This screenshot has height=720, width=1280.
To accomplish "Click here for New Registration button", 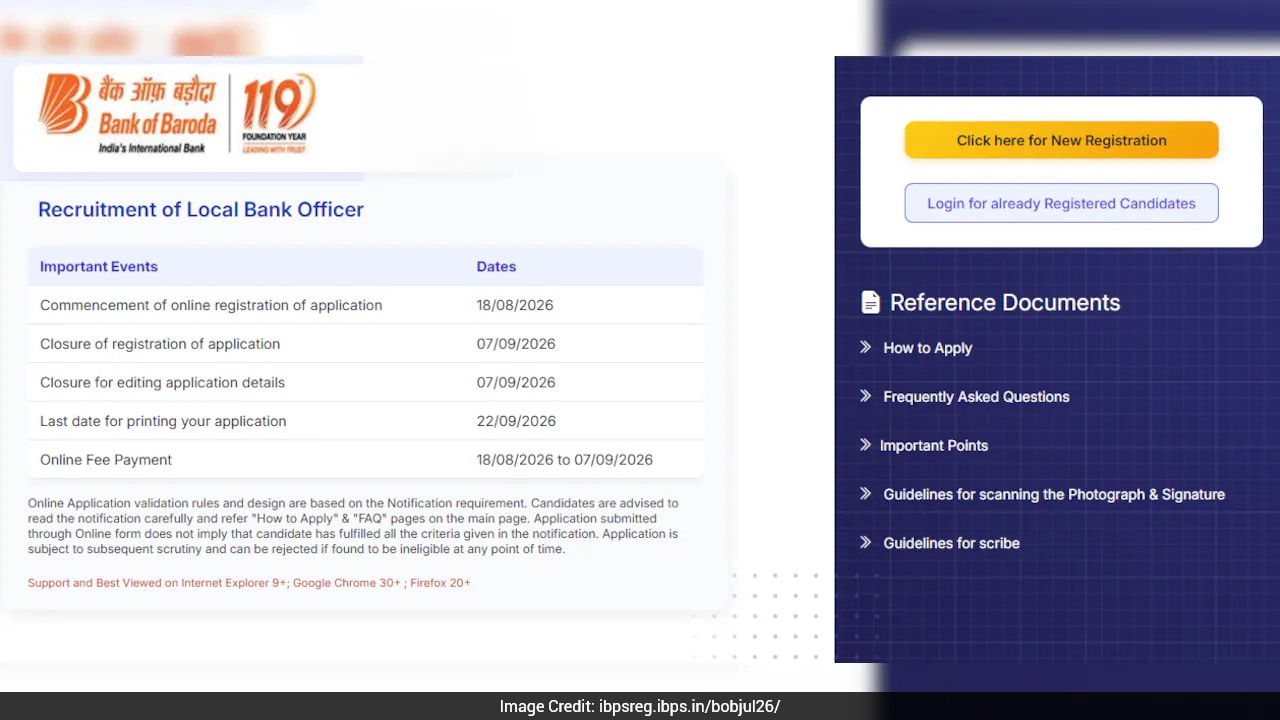I will 1061,140.
